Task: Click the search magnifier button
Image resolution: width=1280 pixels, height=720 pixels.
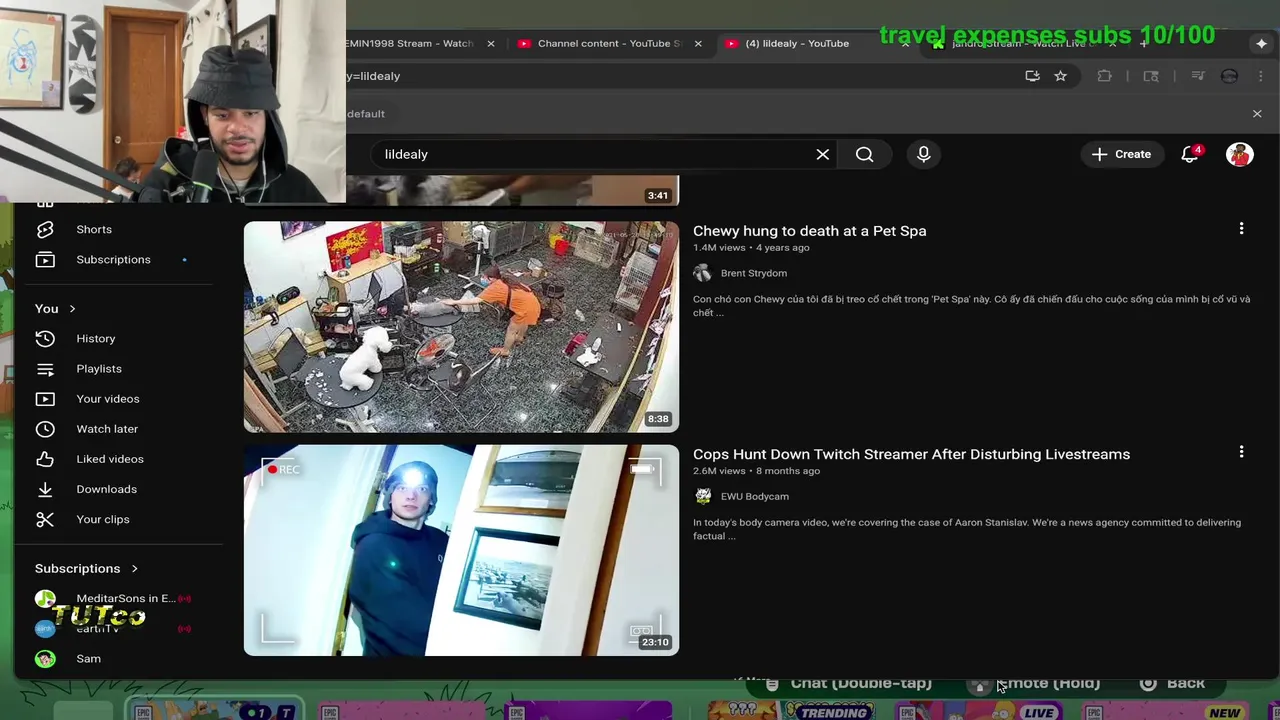Action: click(x=864, y=154)
